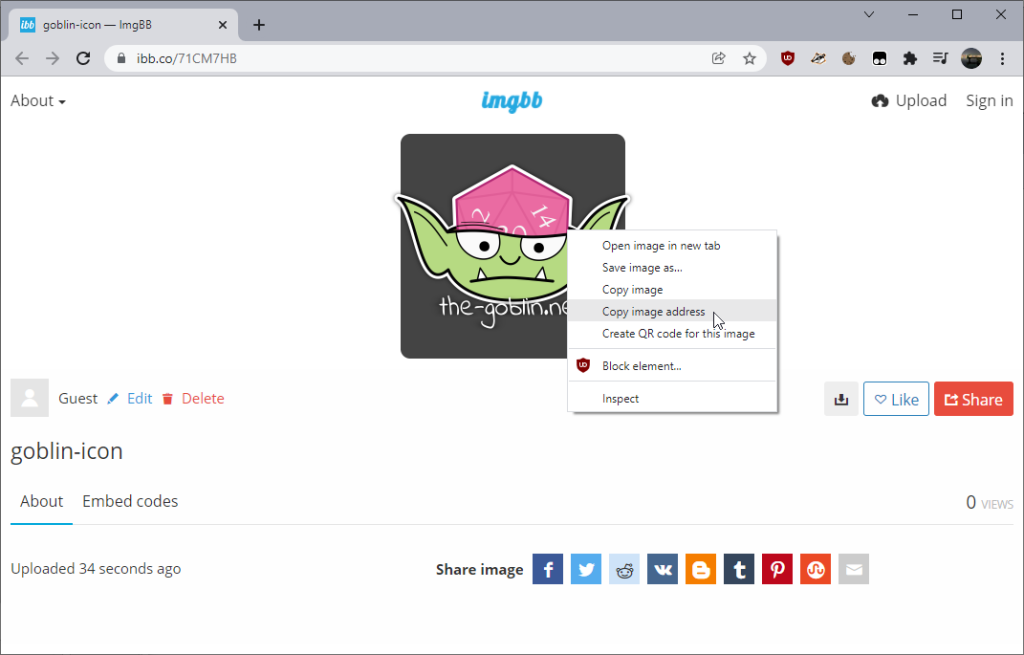The height and width of the screenshot is (655, 1024).
Task: Choose Save image as...
Action: (x=672, y=268)
